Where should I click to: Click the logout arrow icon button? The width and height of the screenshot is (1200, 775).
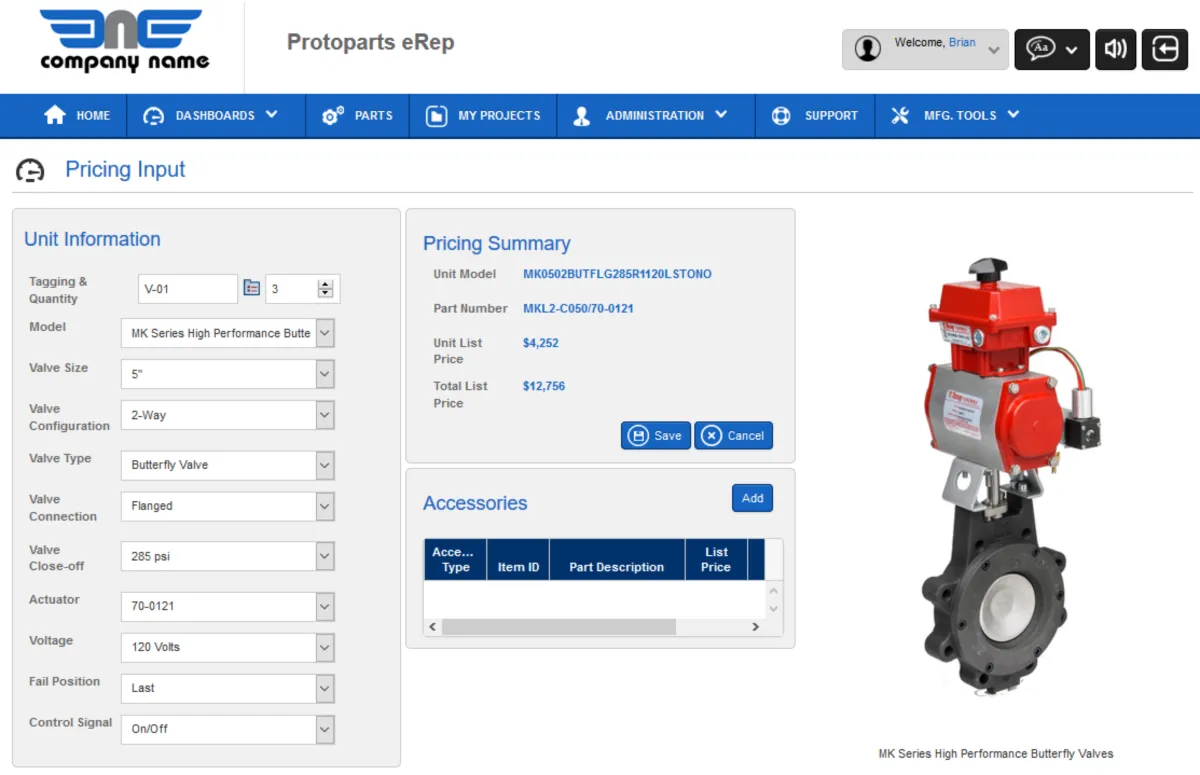(1165, 49)
